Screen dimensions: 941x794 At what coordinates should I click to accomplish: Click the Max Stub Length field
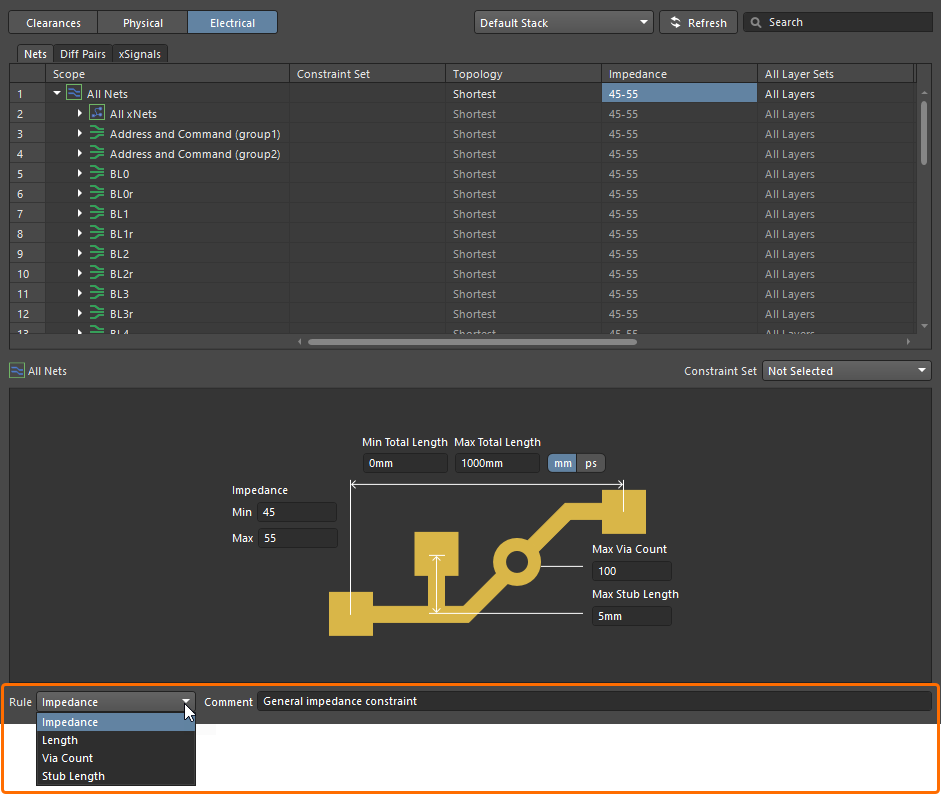click(x=632, y=616)
